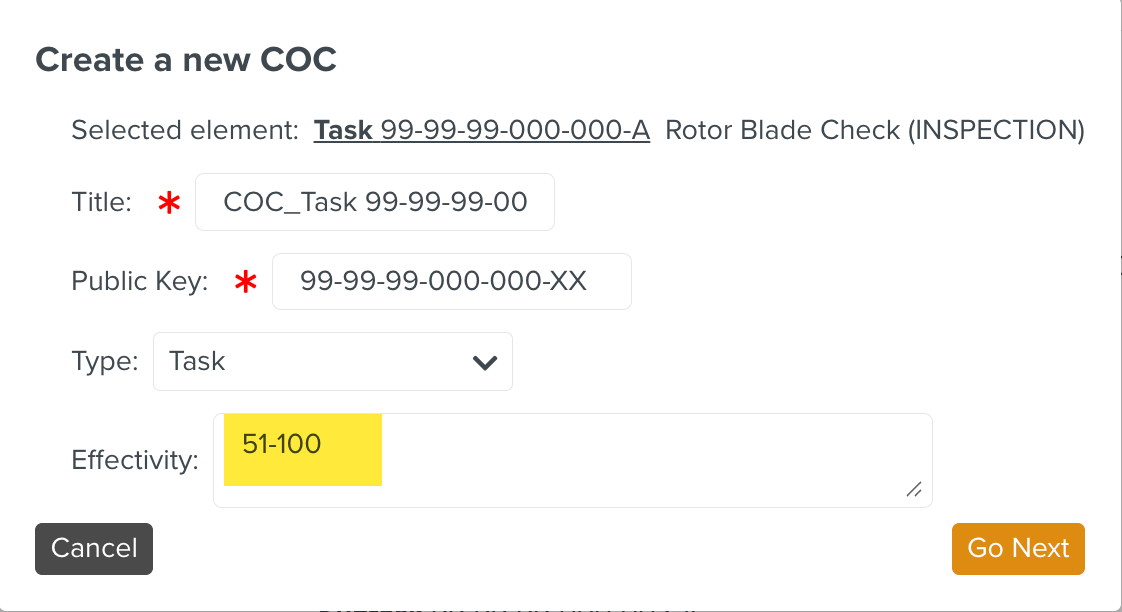This screenshot has height=612, width=1122.
Task: Click the chevron arrow on the Type dropdown
Action: pos(485,362)
